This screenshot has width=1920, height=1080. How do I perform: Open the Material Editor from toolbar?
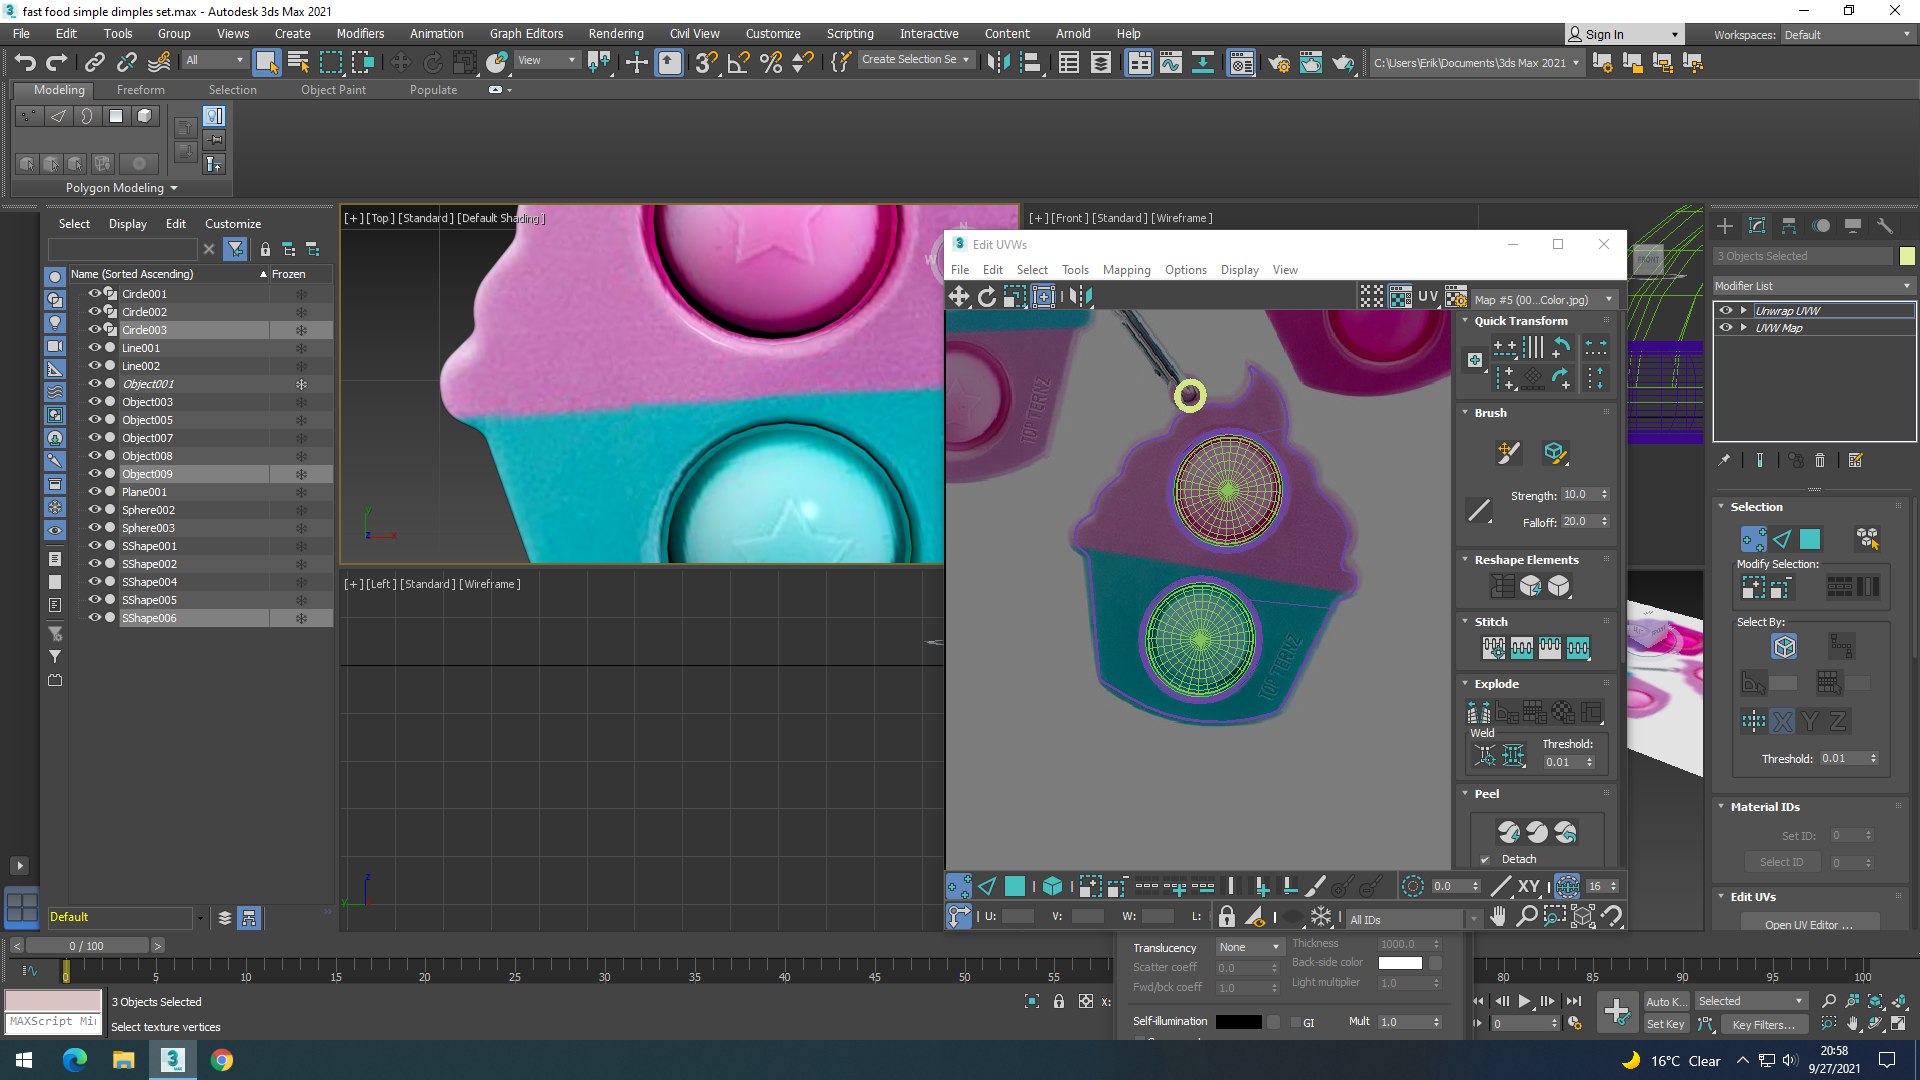click(x=1241, y=63)
